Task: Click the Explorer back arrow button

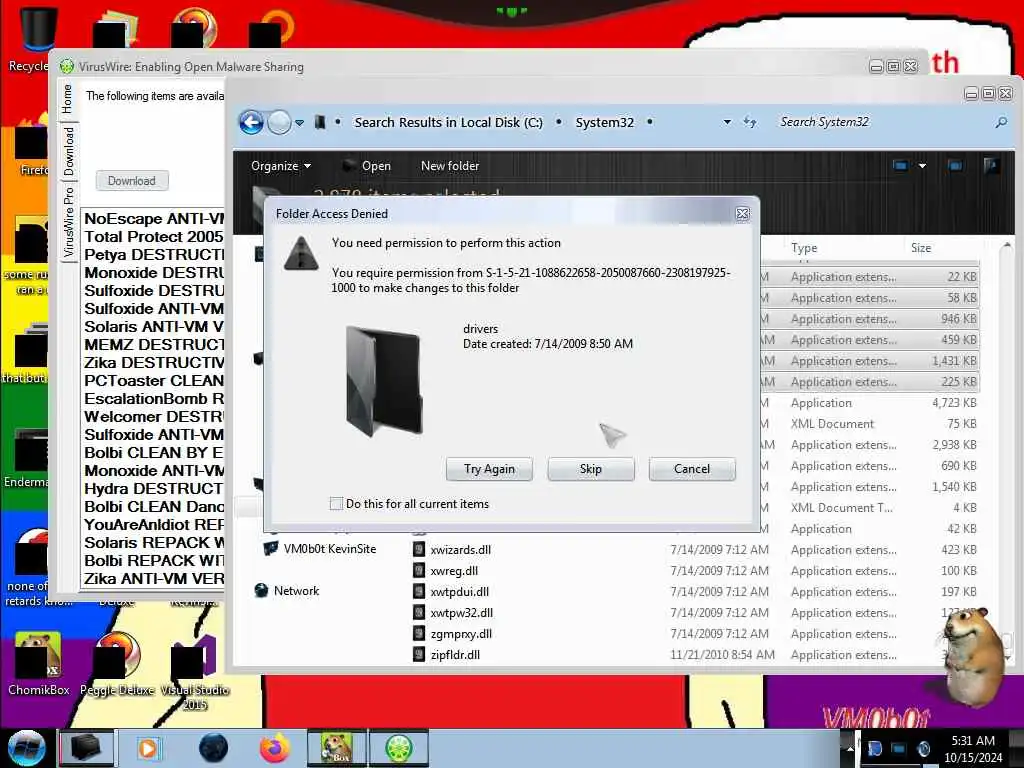Action: tap(251, 122)
